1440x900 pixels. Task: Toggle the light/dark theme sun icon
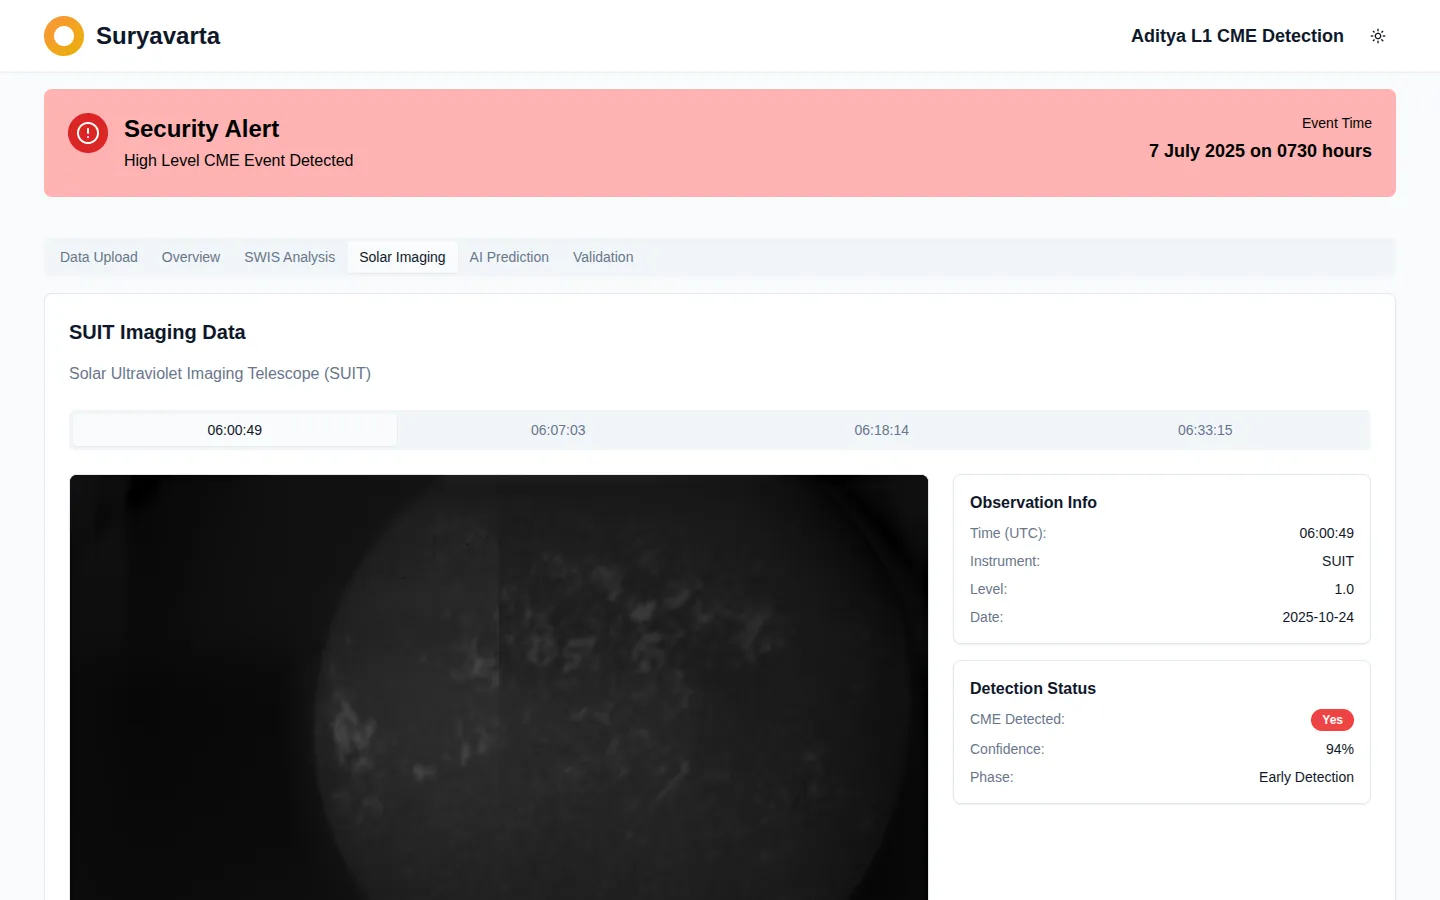click(1378, 36)
